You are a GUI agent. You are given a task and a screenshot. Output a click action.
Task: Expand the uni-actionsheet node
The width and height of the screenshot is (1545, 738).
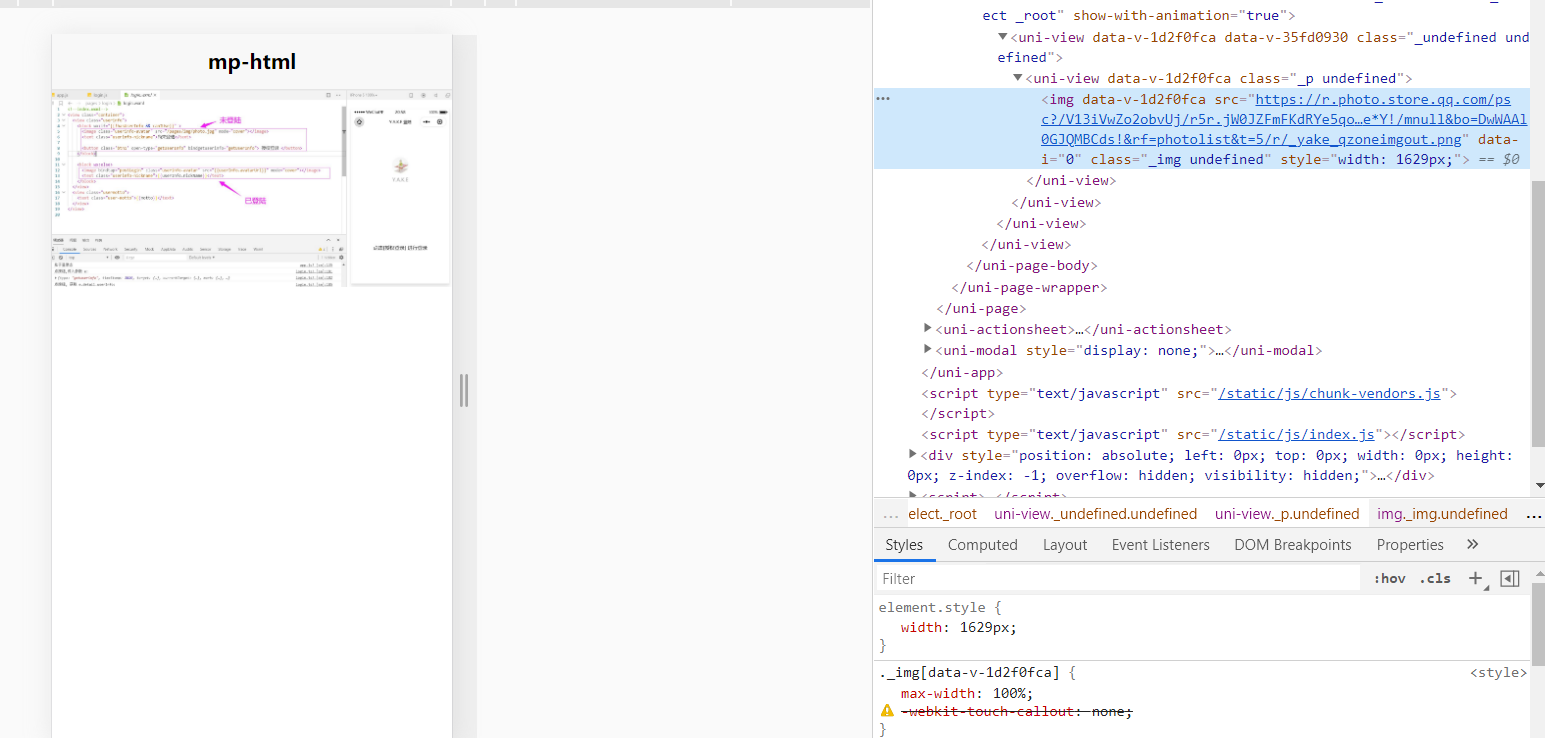tap(927, 328)
